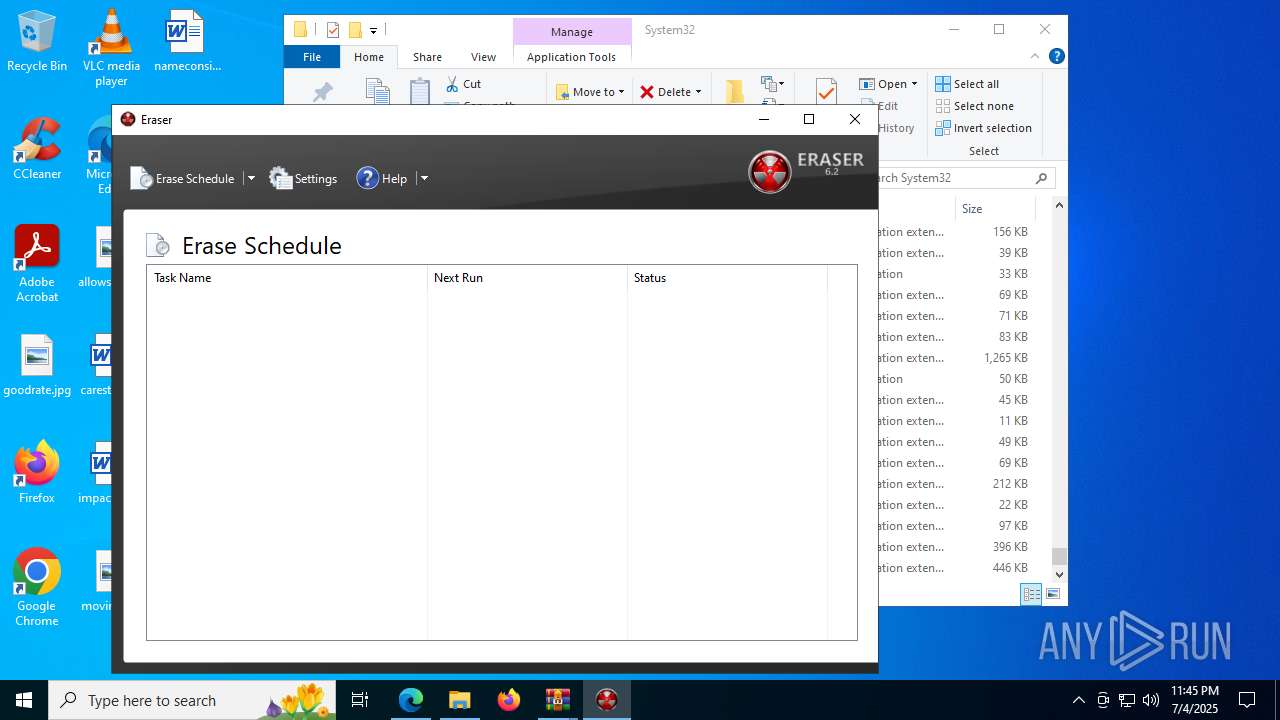Image resolution: width=1280 pixels, height=720 pixels.
Task: Select the goodrate.jpg desktop file
Action: click(37, 366)
